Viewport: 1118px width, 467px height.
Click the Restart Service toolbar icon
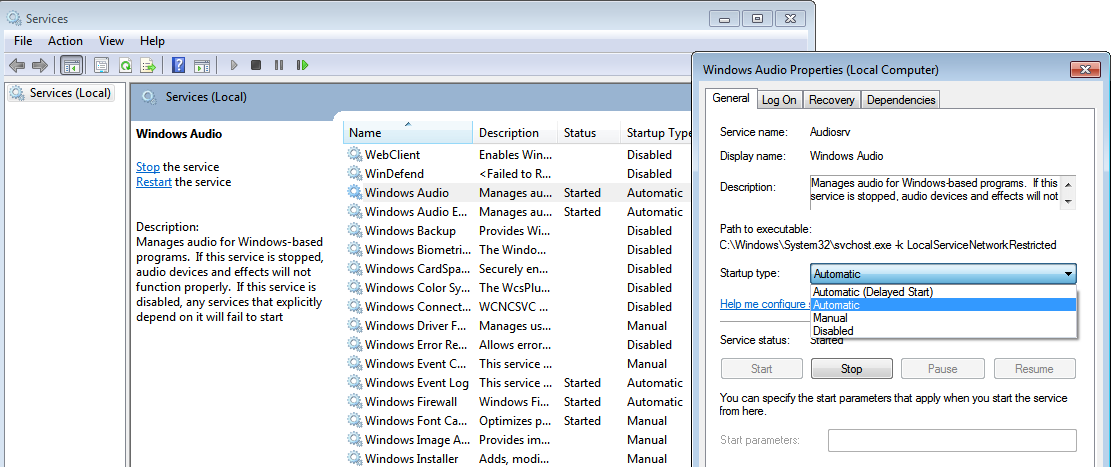pyautogui.click(x=302, y=66)
